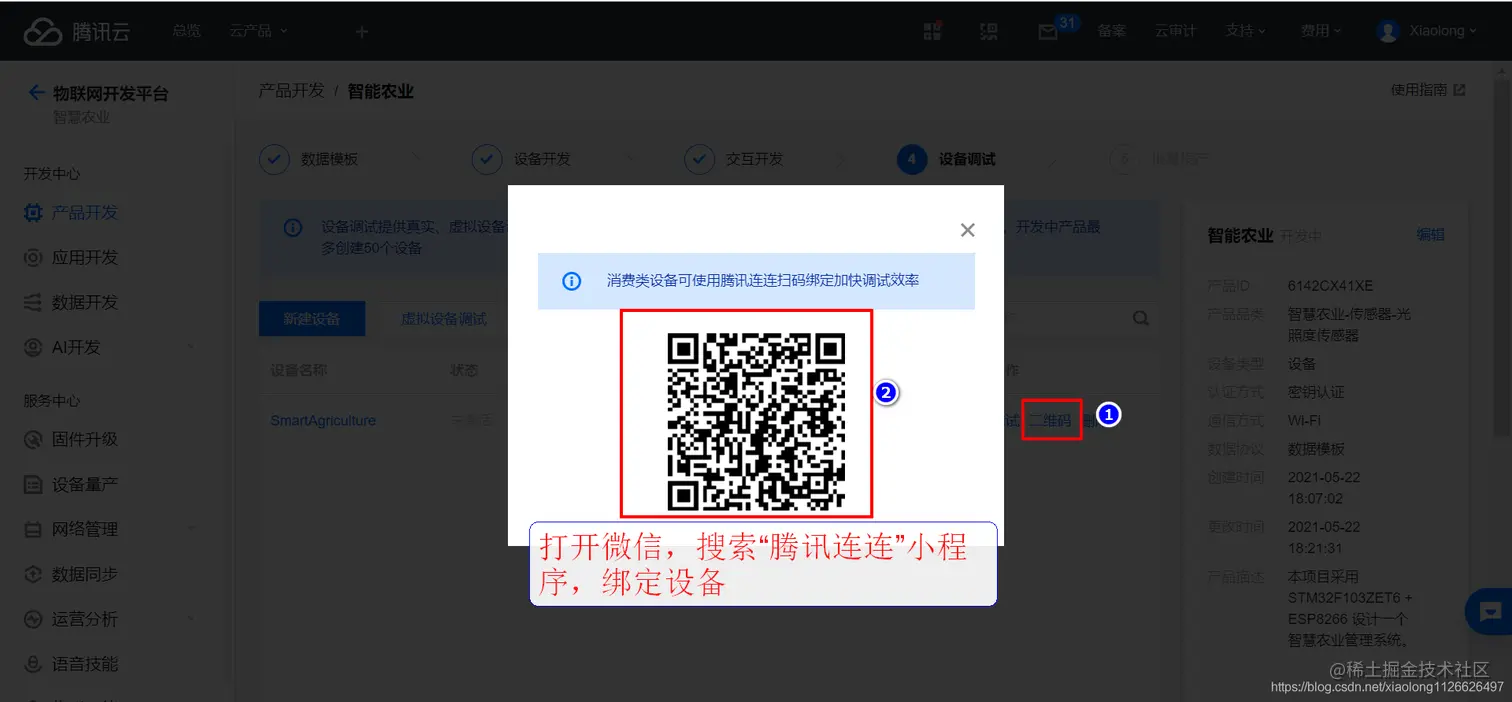This screenshot has width=1512, height=702.
Task: Click the info icon in dialog banner
Action: point(572,281)
